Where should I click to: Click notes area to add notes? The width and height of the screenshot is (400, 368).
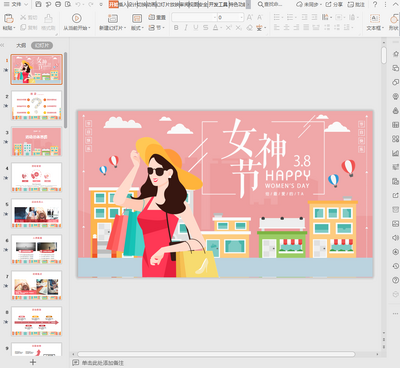(x=103, y=363)
